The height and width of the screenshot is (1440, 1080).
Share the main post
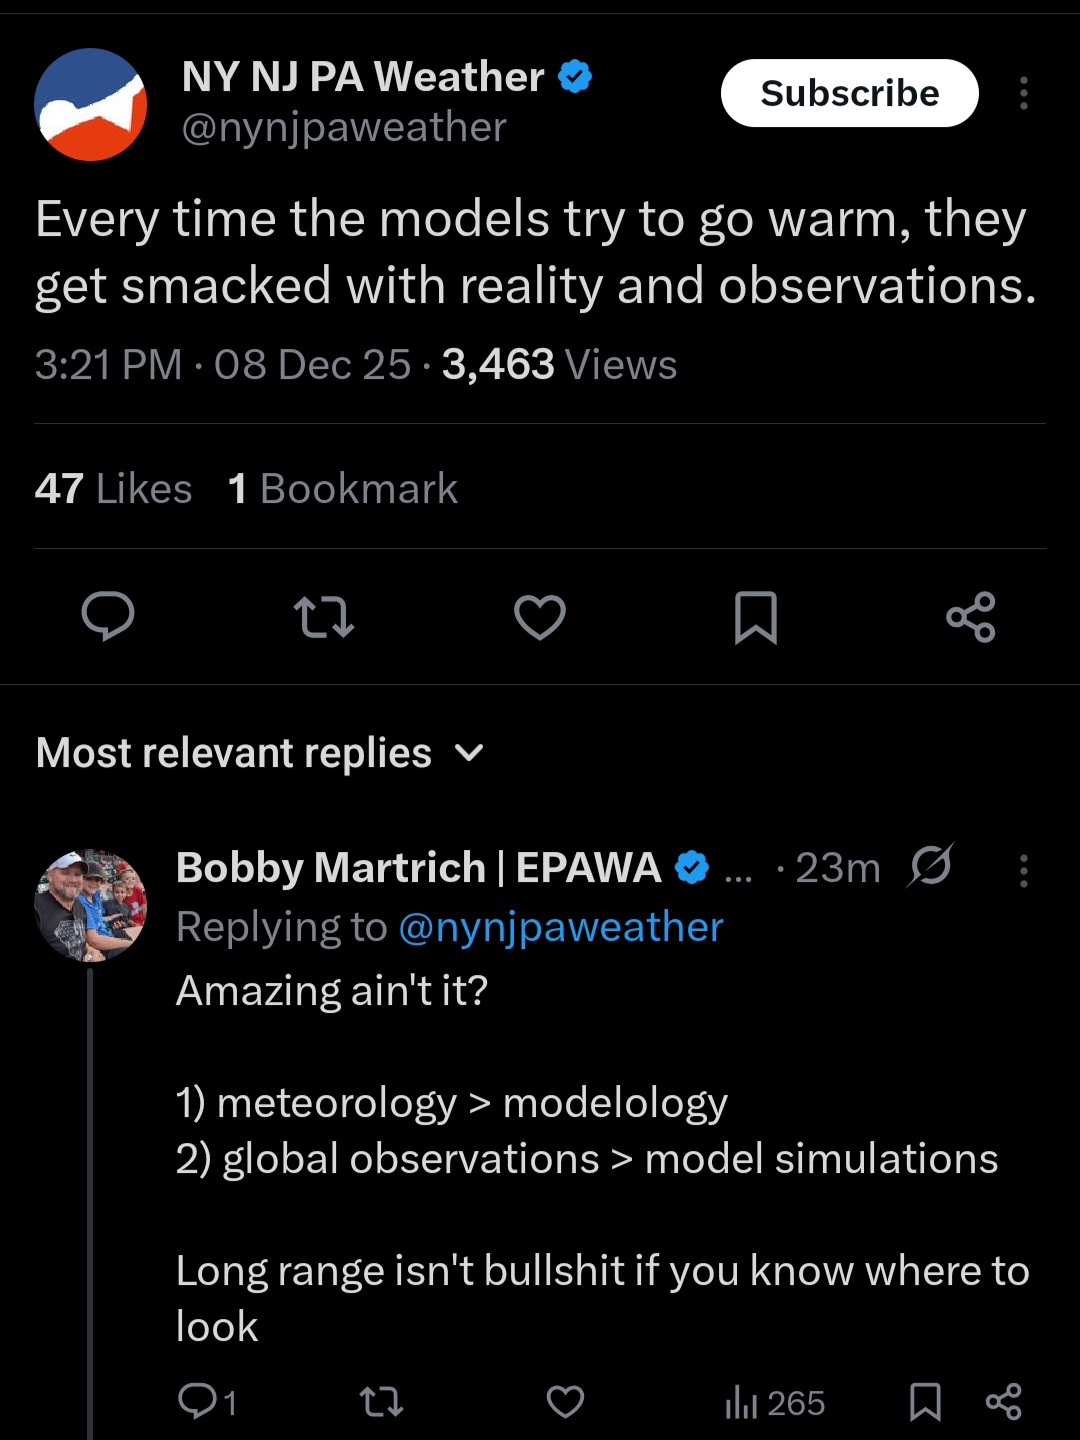pyautogui.click(x=971, y=616)
